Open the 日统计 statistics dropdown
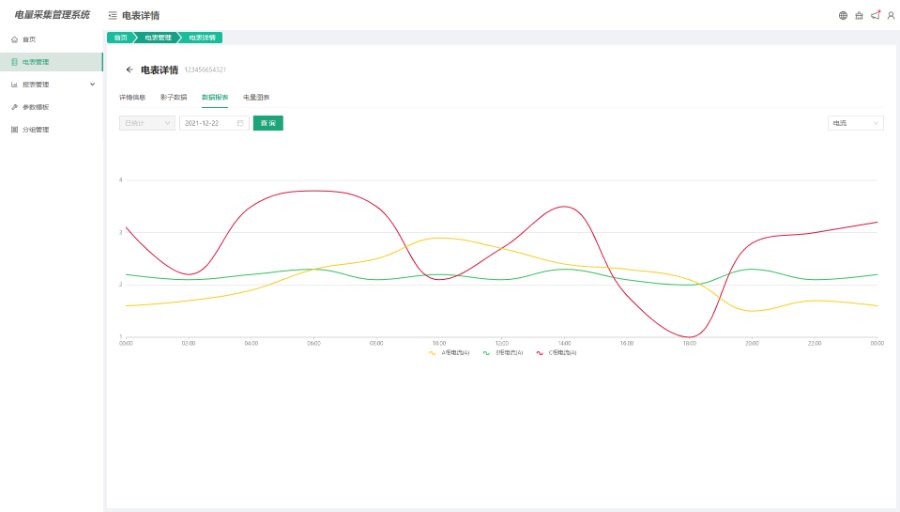This screenshot has width=900, height=512. click(146, 123)
